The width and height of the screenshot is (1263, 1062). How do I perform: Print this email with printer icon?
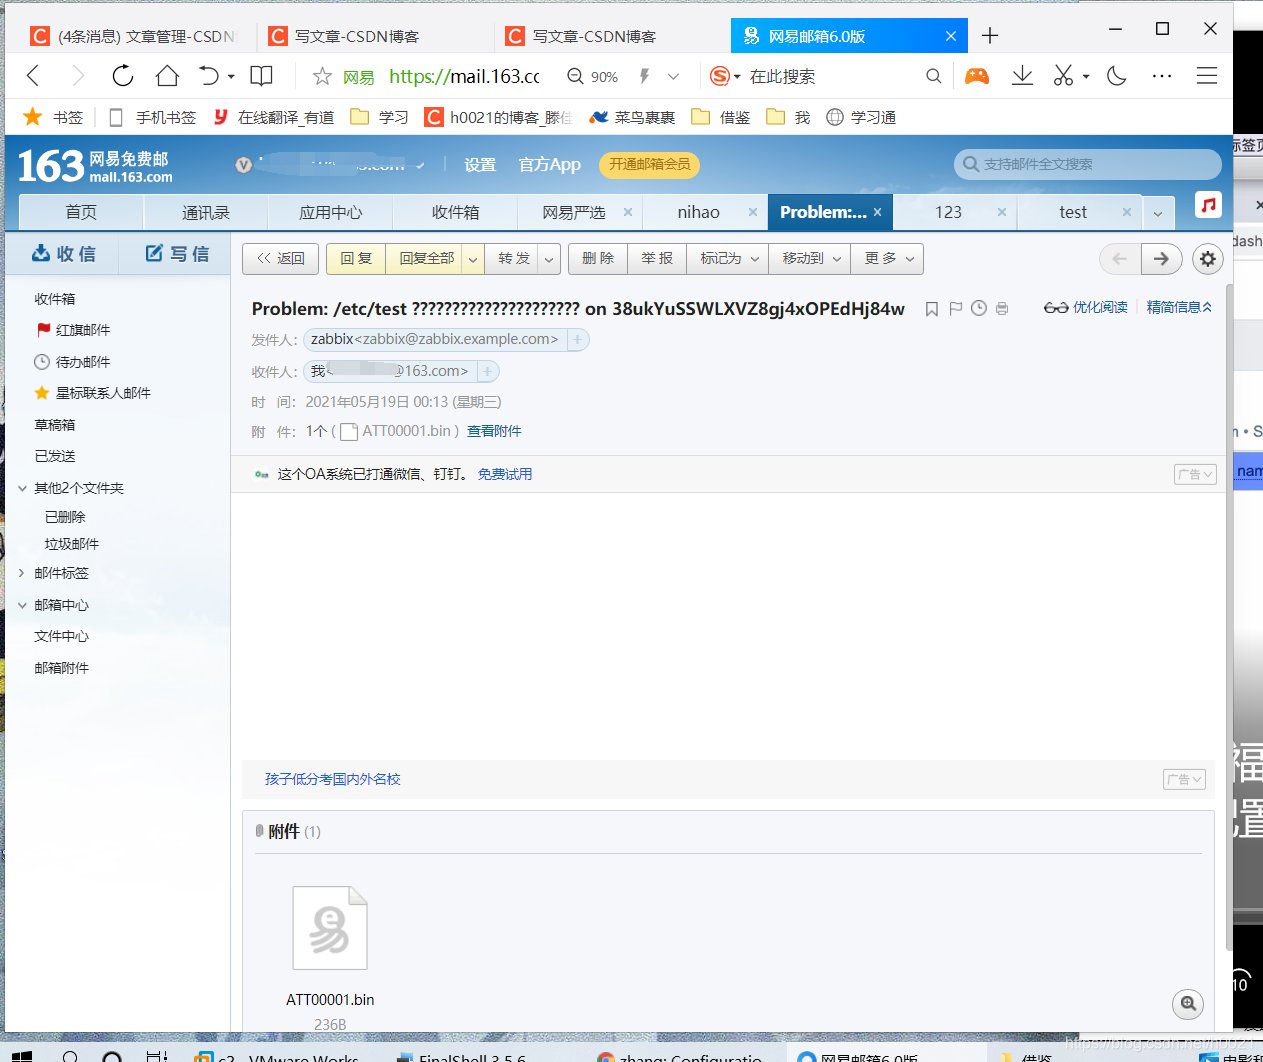point(1002,309)
